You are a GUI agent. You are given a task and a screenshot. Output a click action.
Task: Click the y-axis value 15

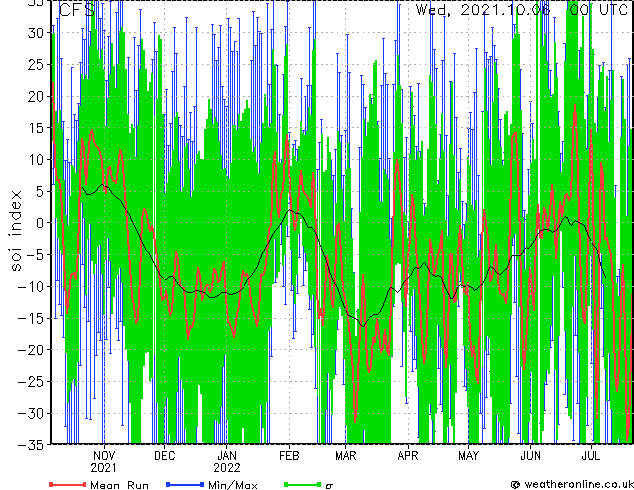tap(36, 128)
